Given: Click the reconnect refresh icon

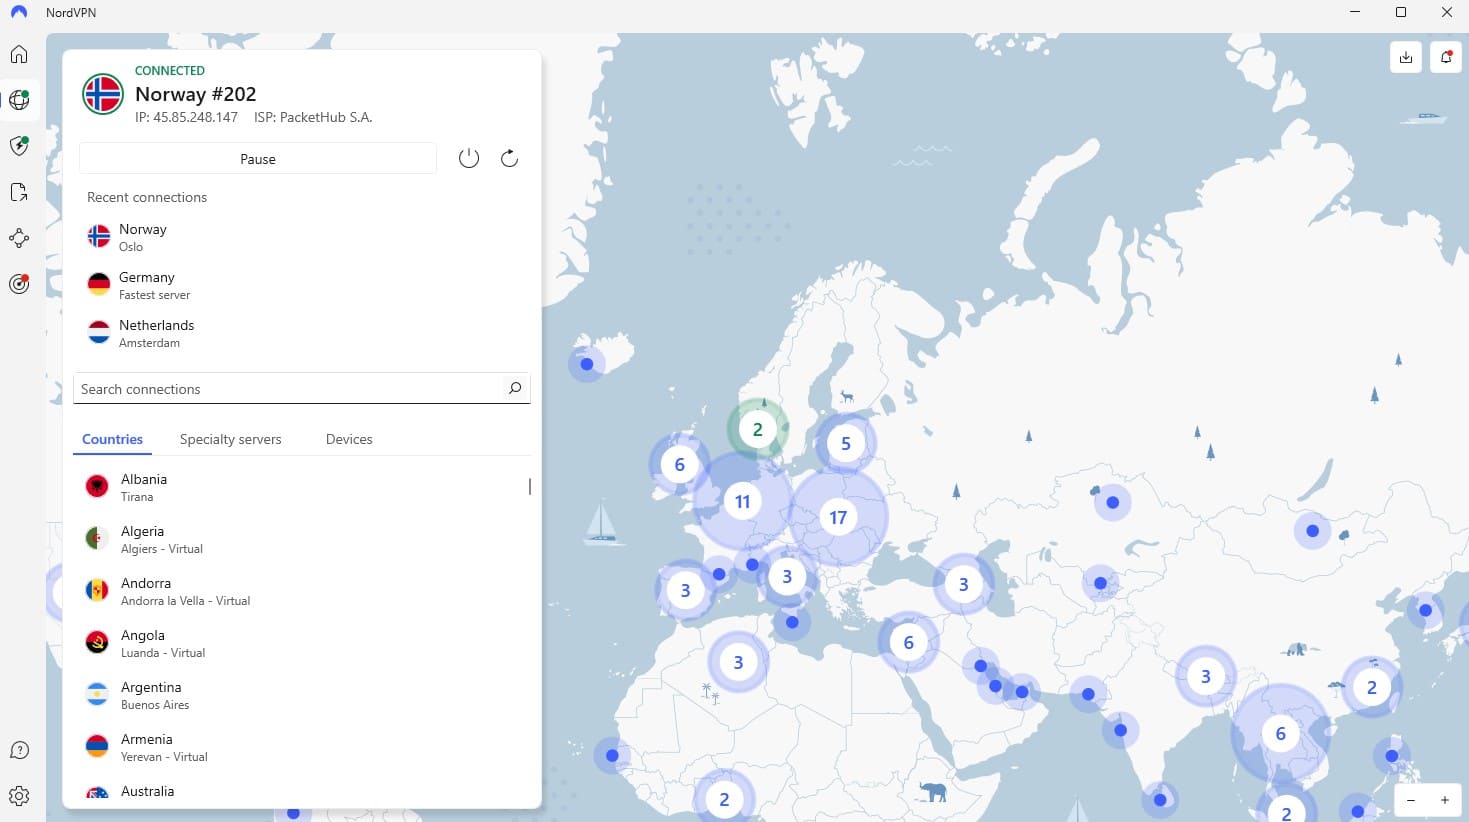Looking at the screenshot, I should 509,158.
